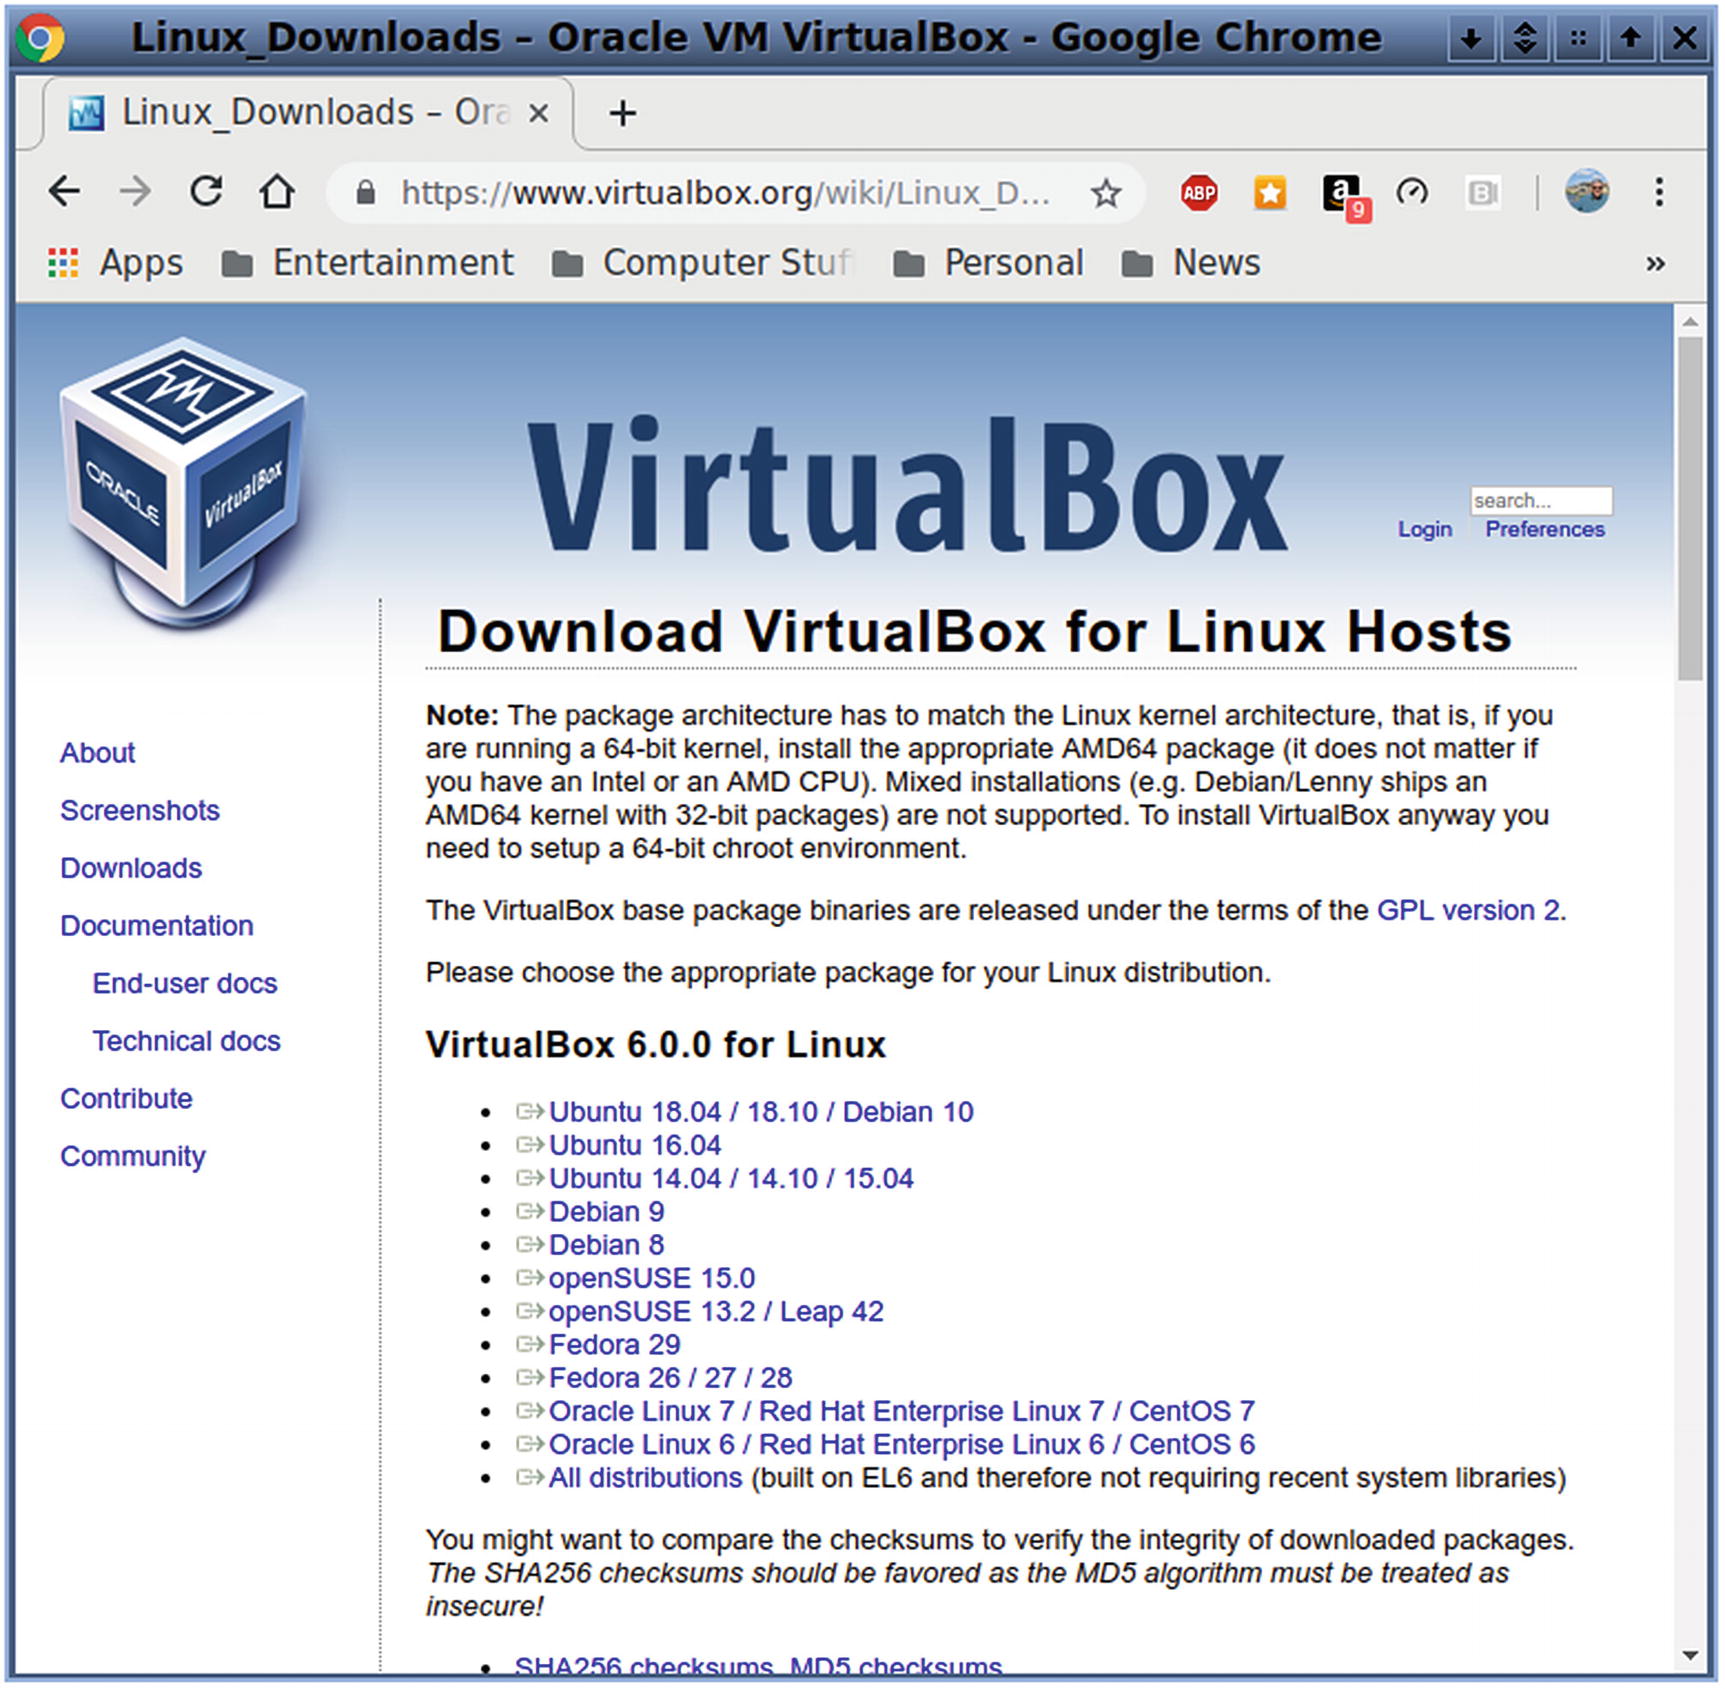Screen dimensions: 1725x1689
Task: Open Technical docs in the sidebar
Action: click(x=186, y=1041)
